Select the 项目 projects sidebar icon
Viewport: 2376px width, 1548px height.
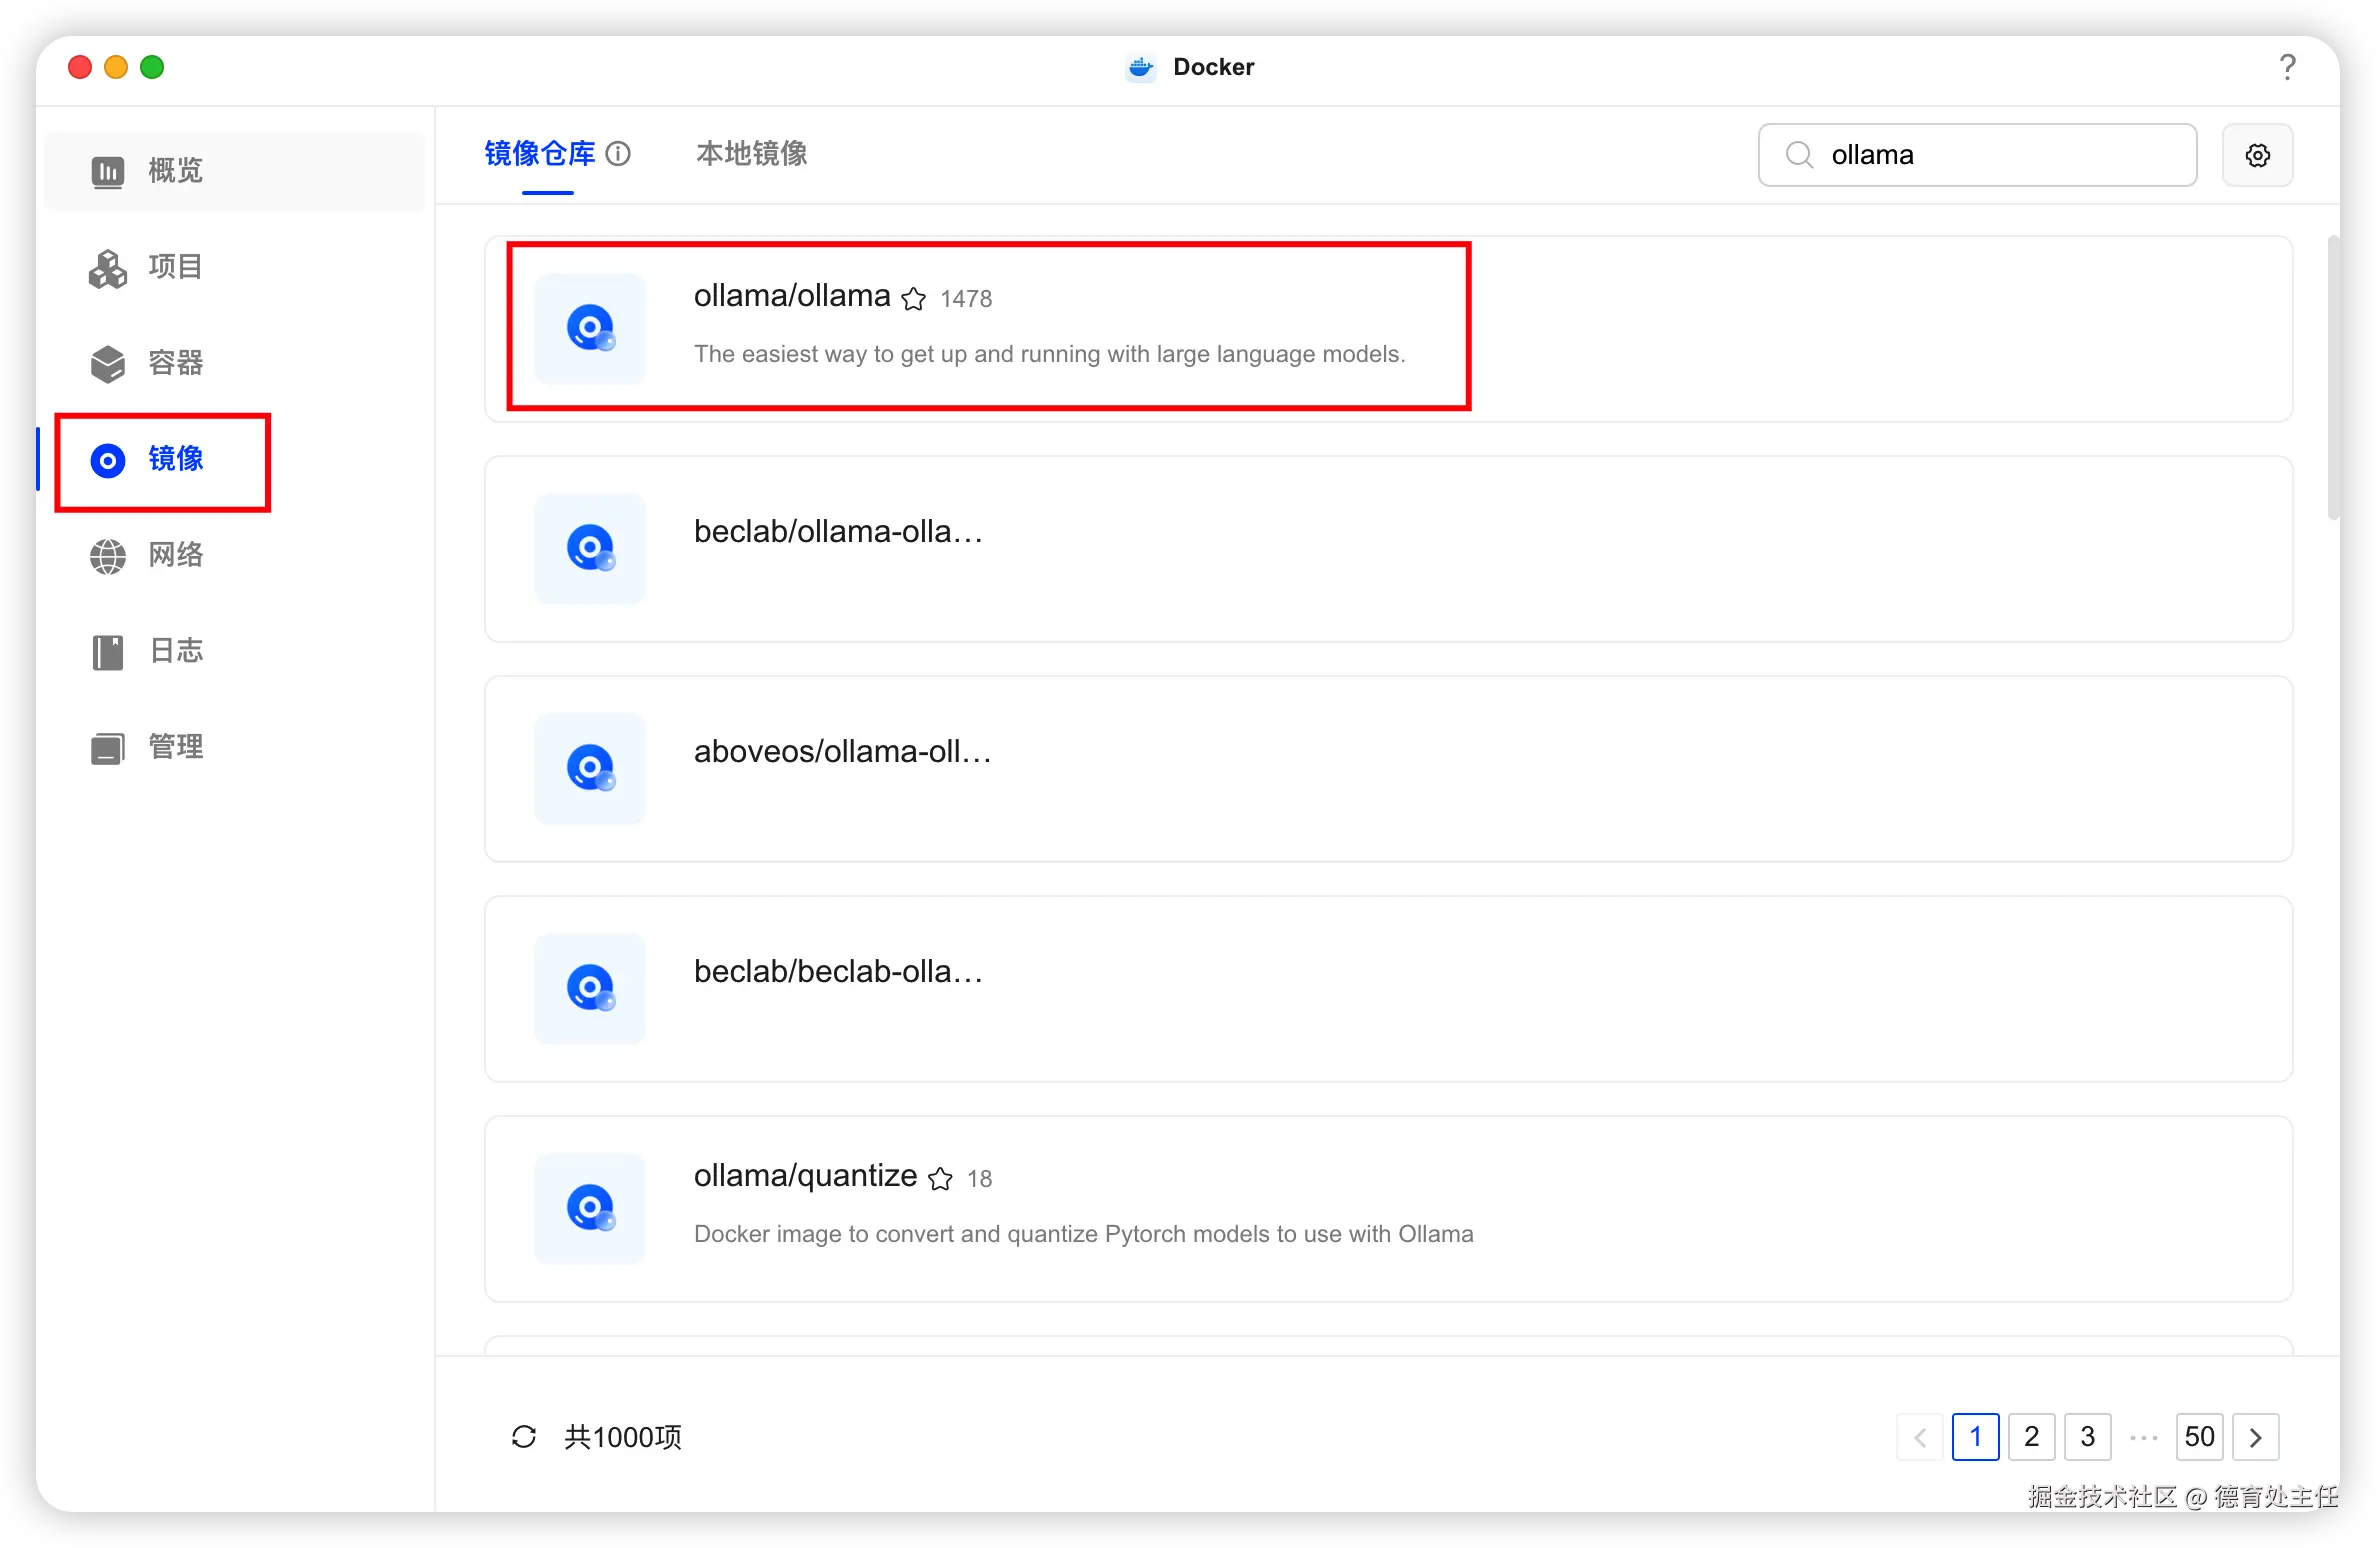click(x=108, y=268)
